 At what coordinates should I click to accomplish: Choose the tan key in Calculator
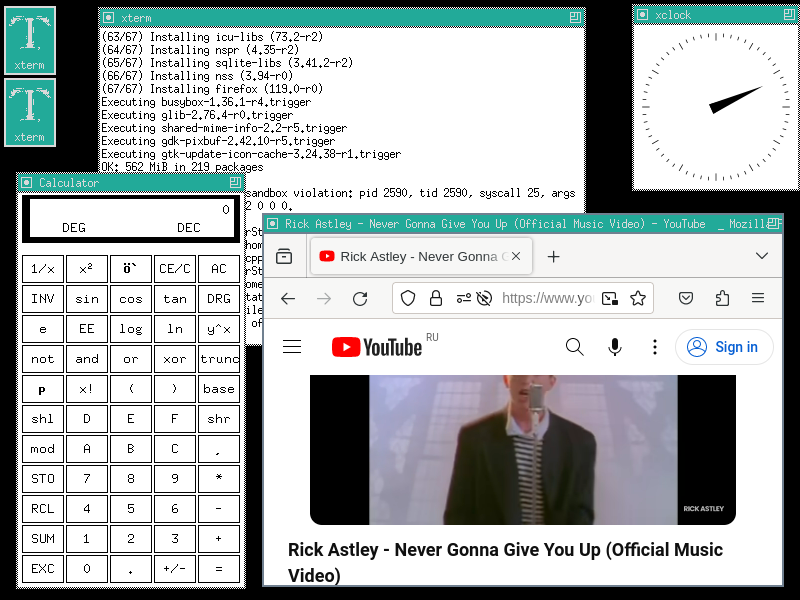(175, 299)
